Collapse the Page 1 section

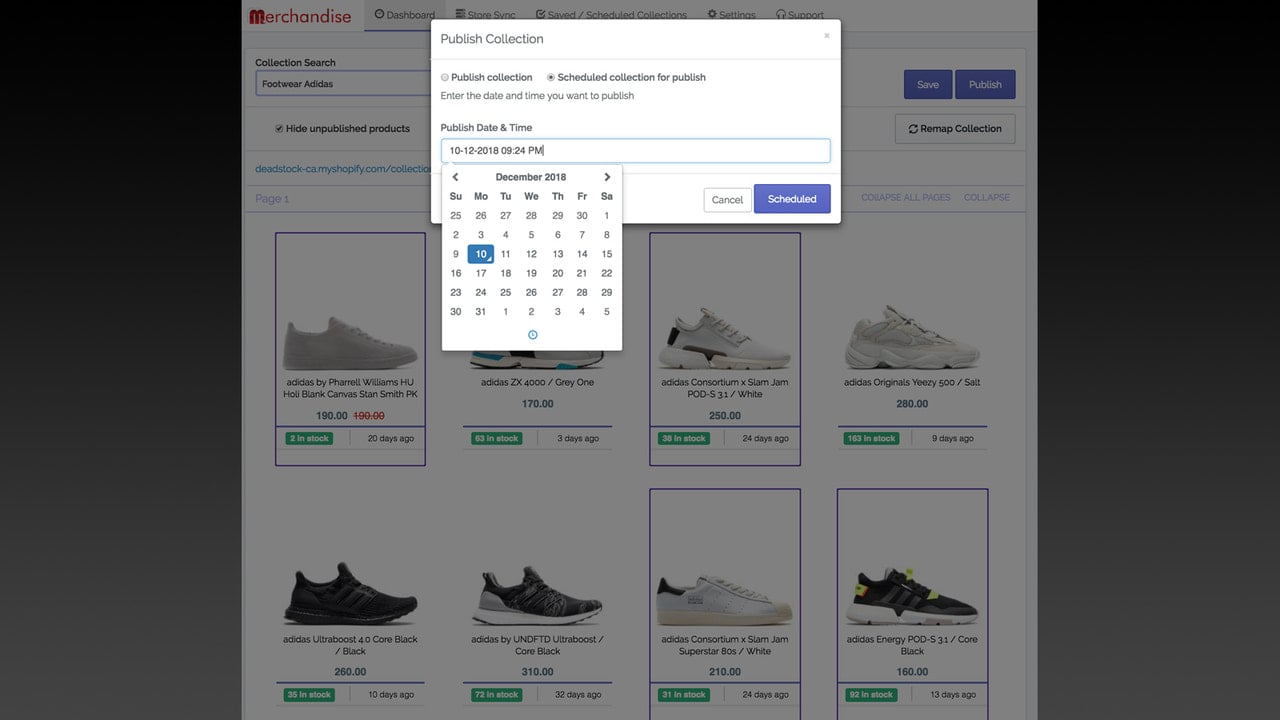(x=987, y=198)
